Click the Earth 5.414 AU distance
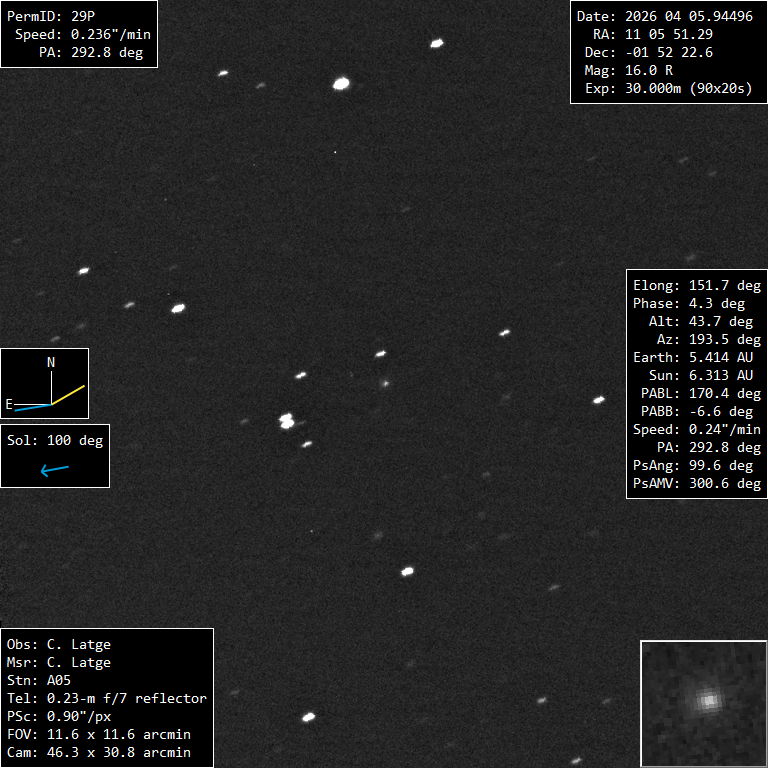 (x=696, y=357)
